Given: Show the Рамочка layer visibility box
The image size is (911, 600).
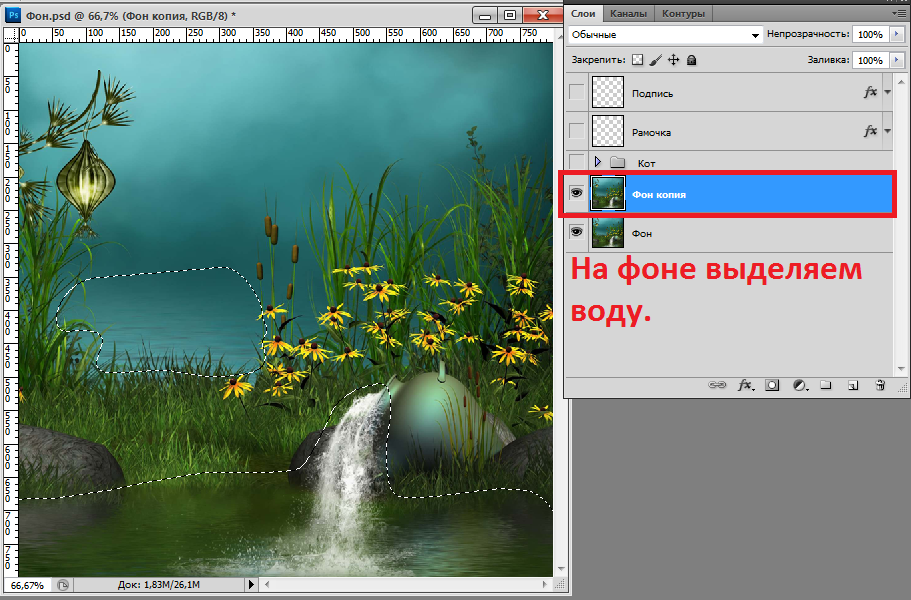Looking at the screenshot, I should (576, 131).
